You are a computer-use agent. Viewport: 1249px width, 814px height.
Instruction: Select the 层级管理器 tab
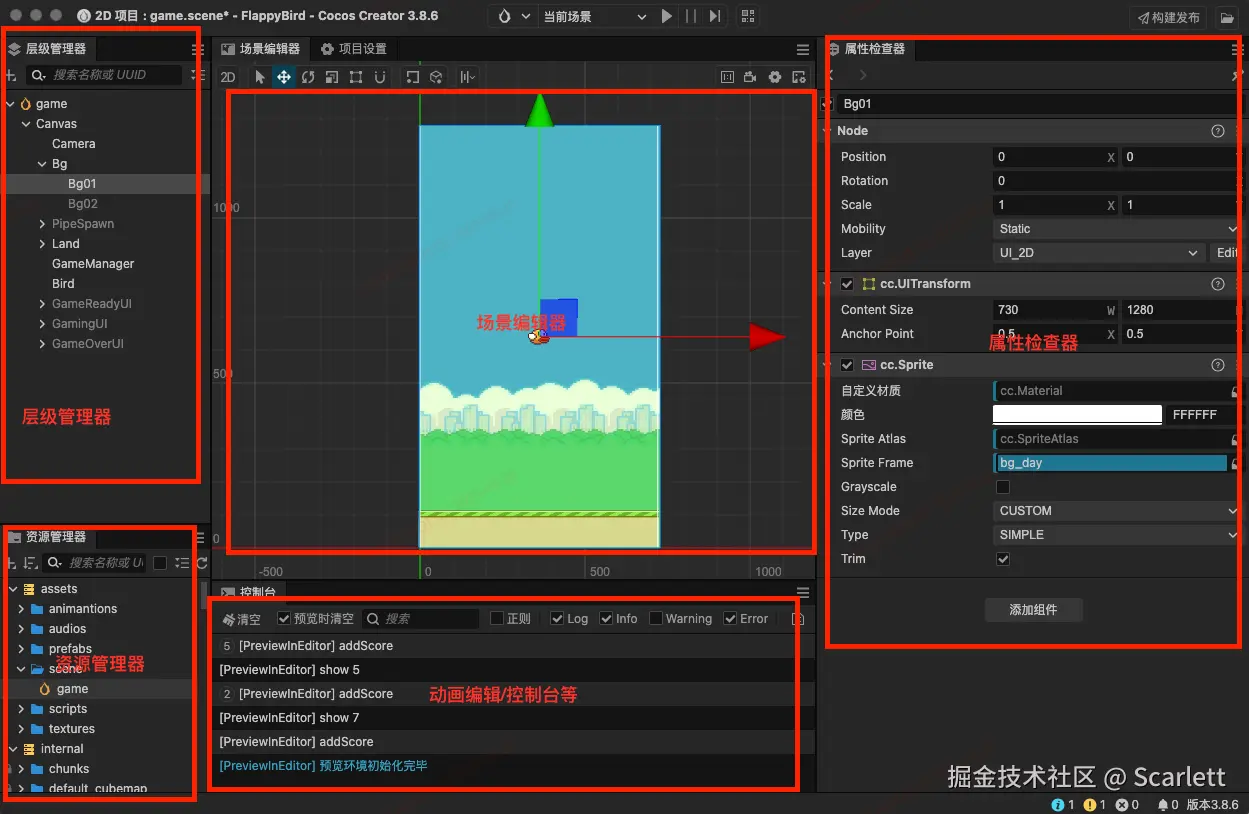[x=48, y=49]
